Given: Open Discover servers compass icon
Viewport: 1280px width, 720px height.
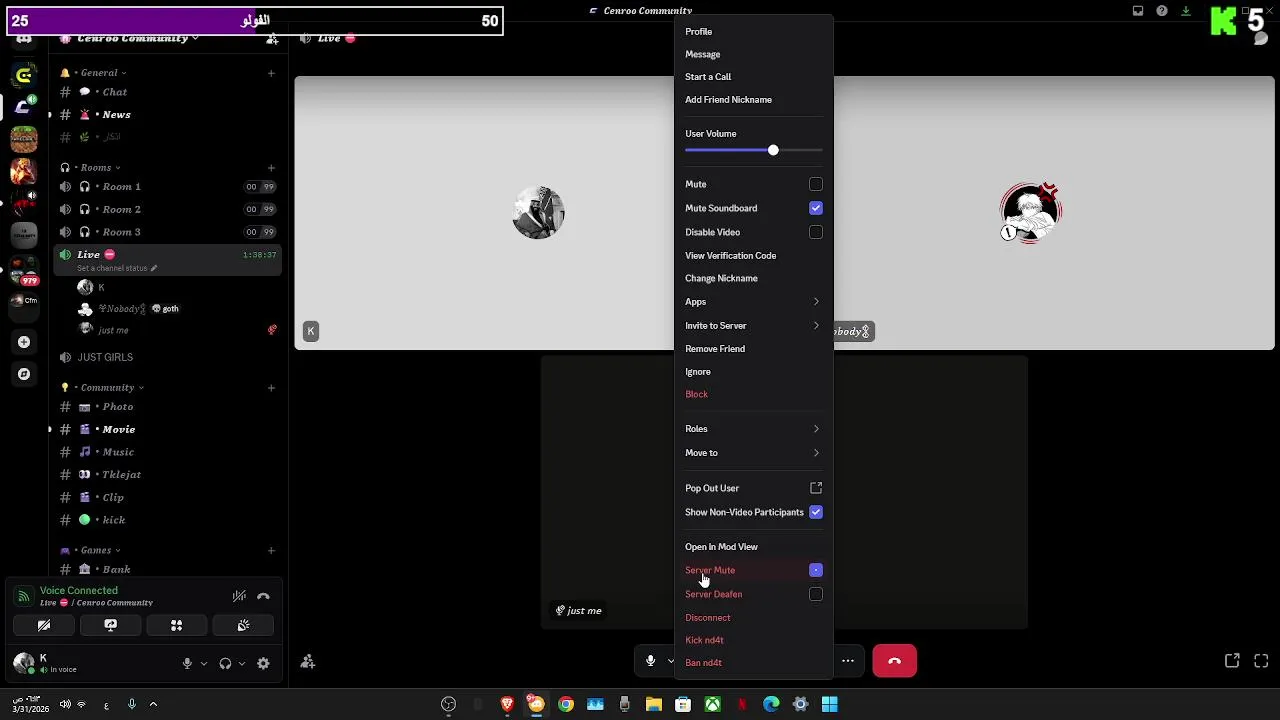Looking at the screenshot, I should 24,374.
